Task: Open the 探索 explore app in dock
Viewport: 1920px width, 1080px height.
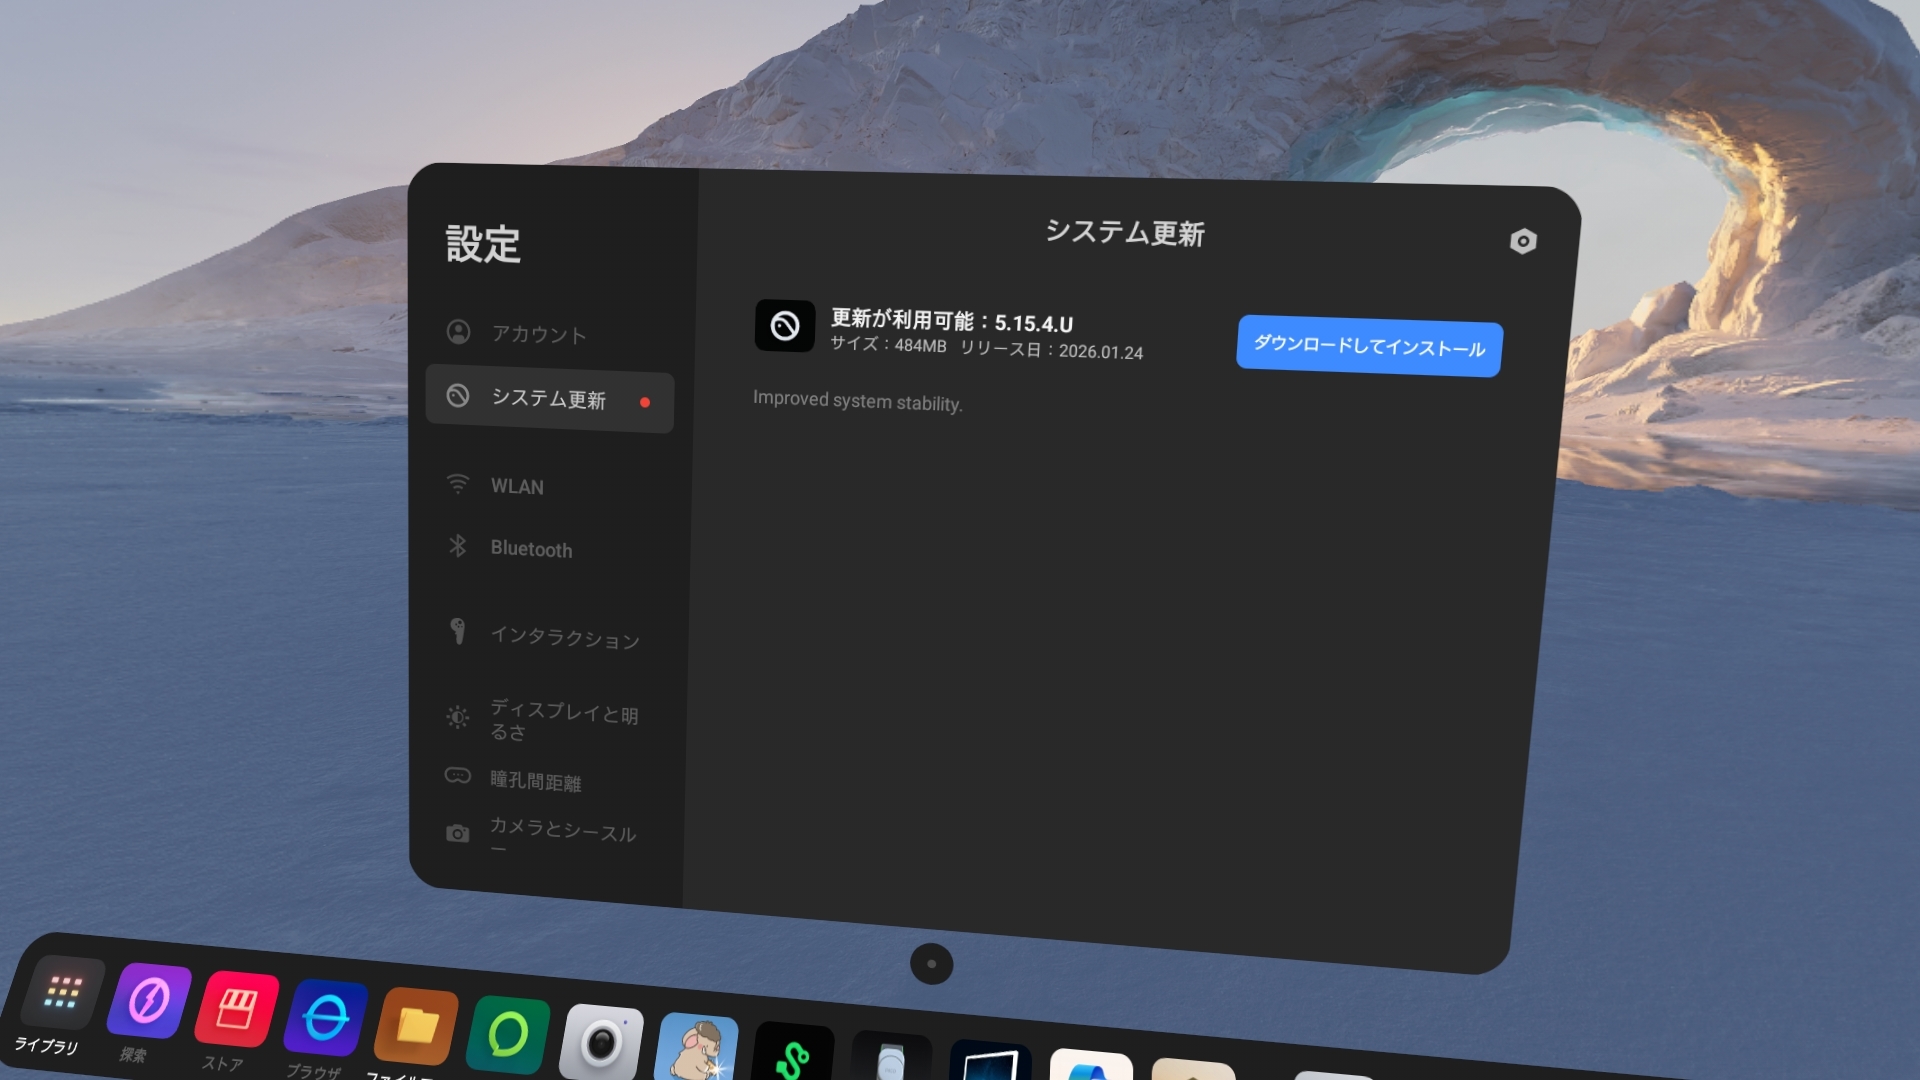Action: 150,1001
